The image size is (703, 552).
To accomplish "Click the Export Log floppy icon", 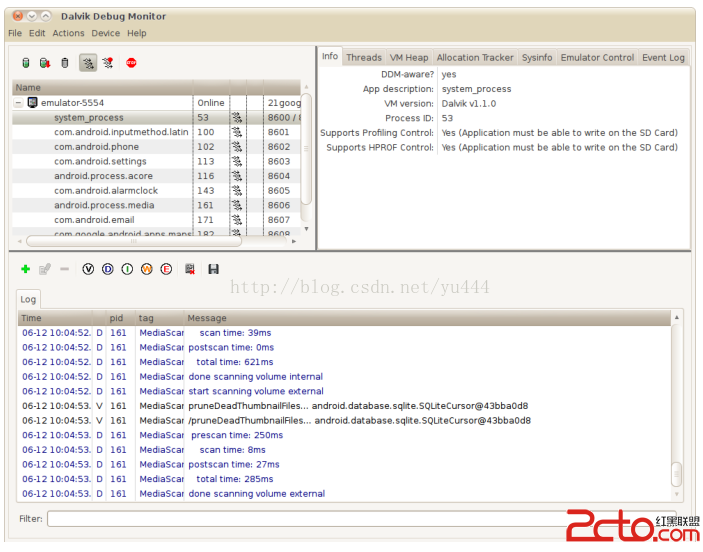I will (x=213, y=269).
